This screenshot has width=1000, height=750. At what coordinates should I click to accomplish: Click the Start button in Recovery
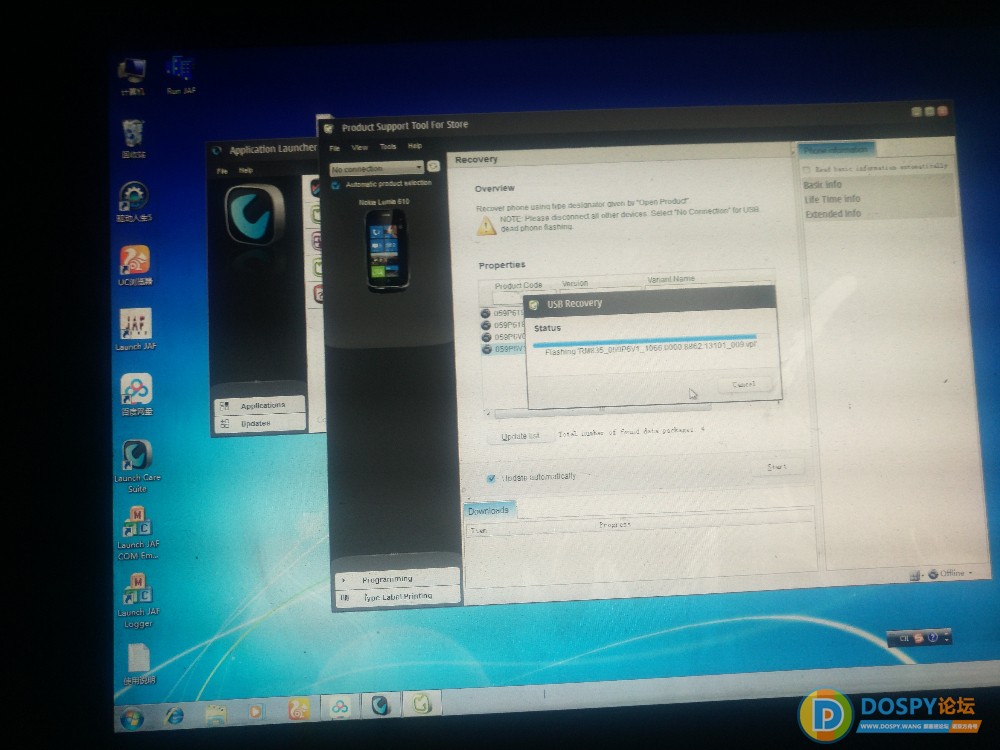coord(776,467)
